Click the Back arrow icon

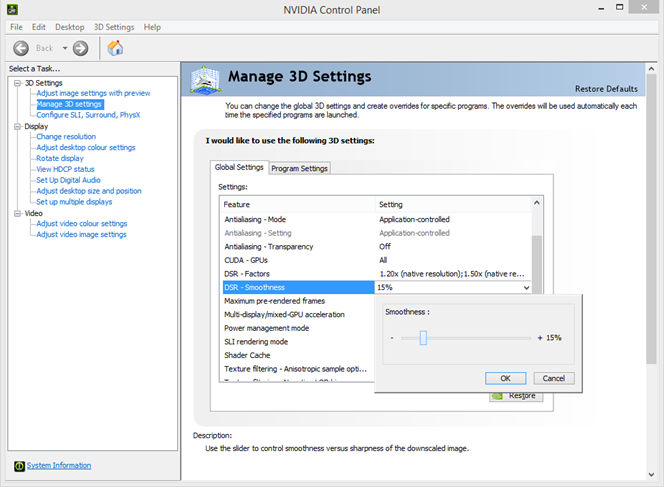pos(21,48)
